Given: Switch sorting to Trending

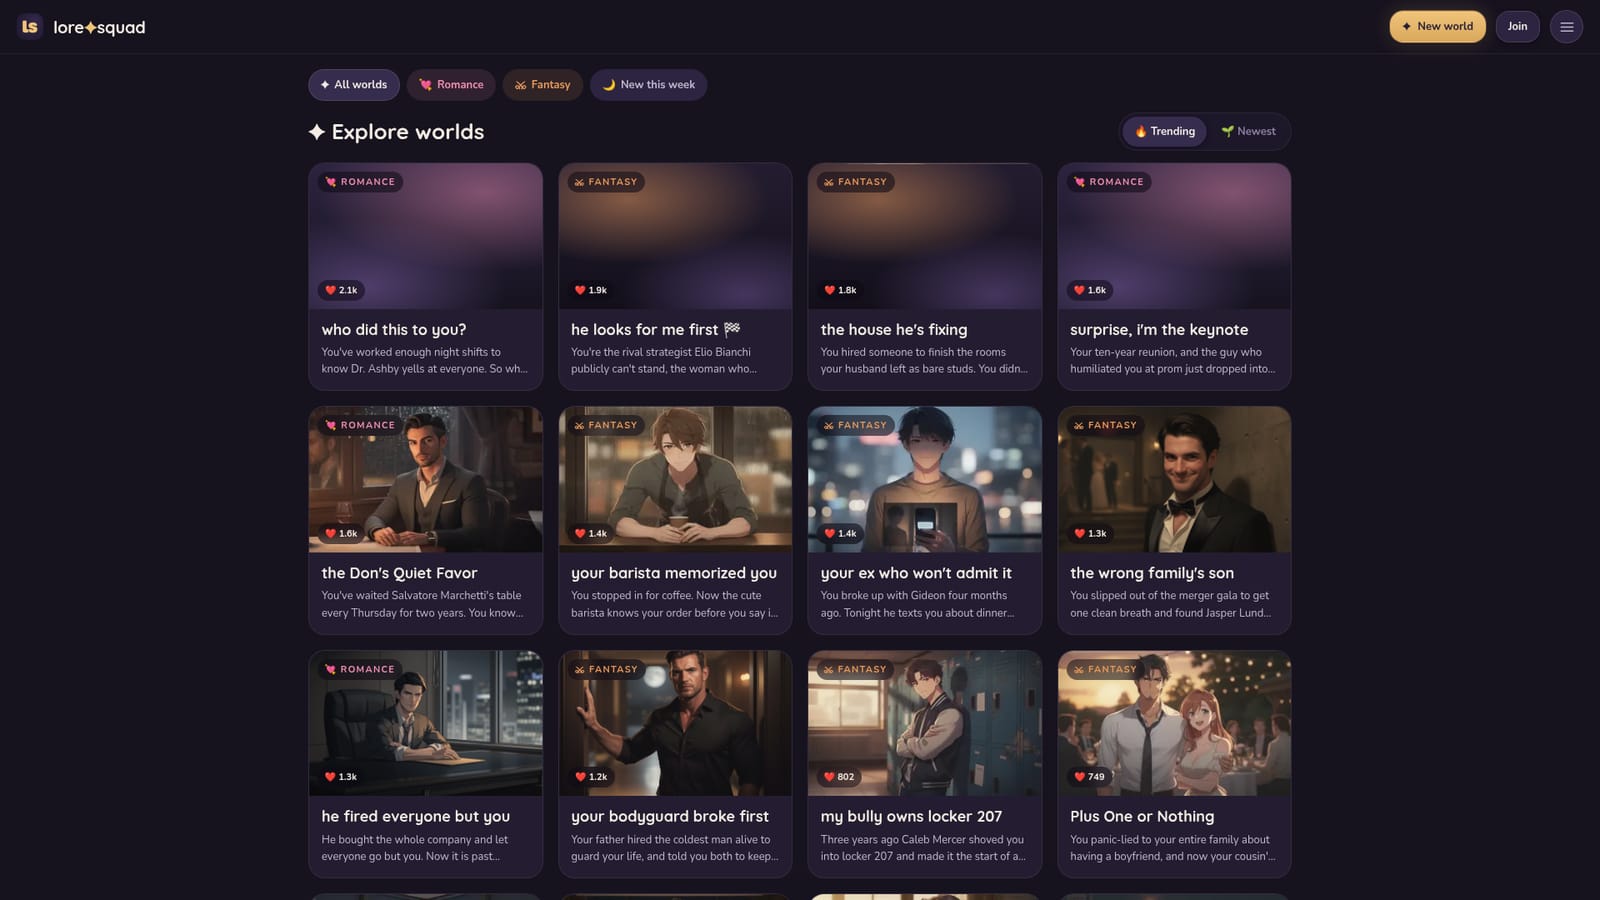Looking at the screenshot, I should click(1165, 131).
